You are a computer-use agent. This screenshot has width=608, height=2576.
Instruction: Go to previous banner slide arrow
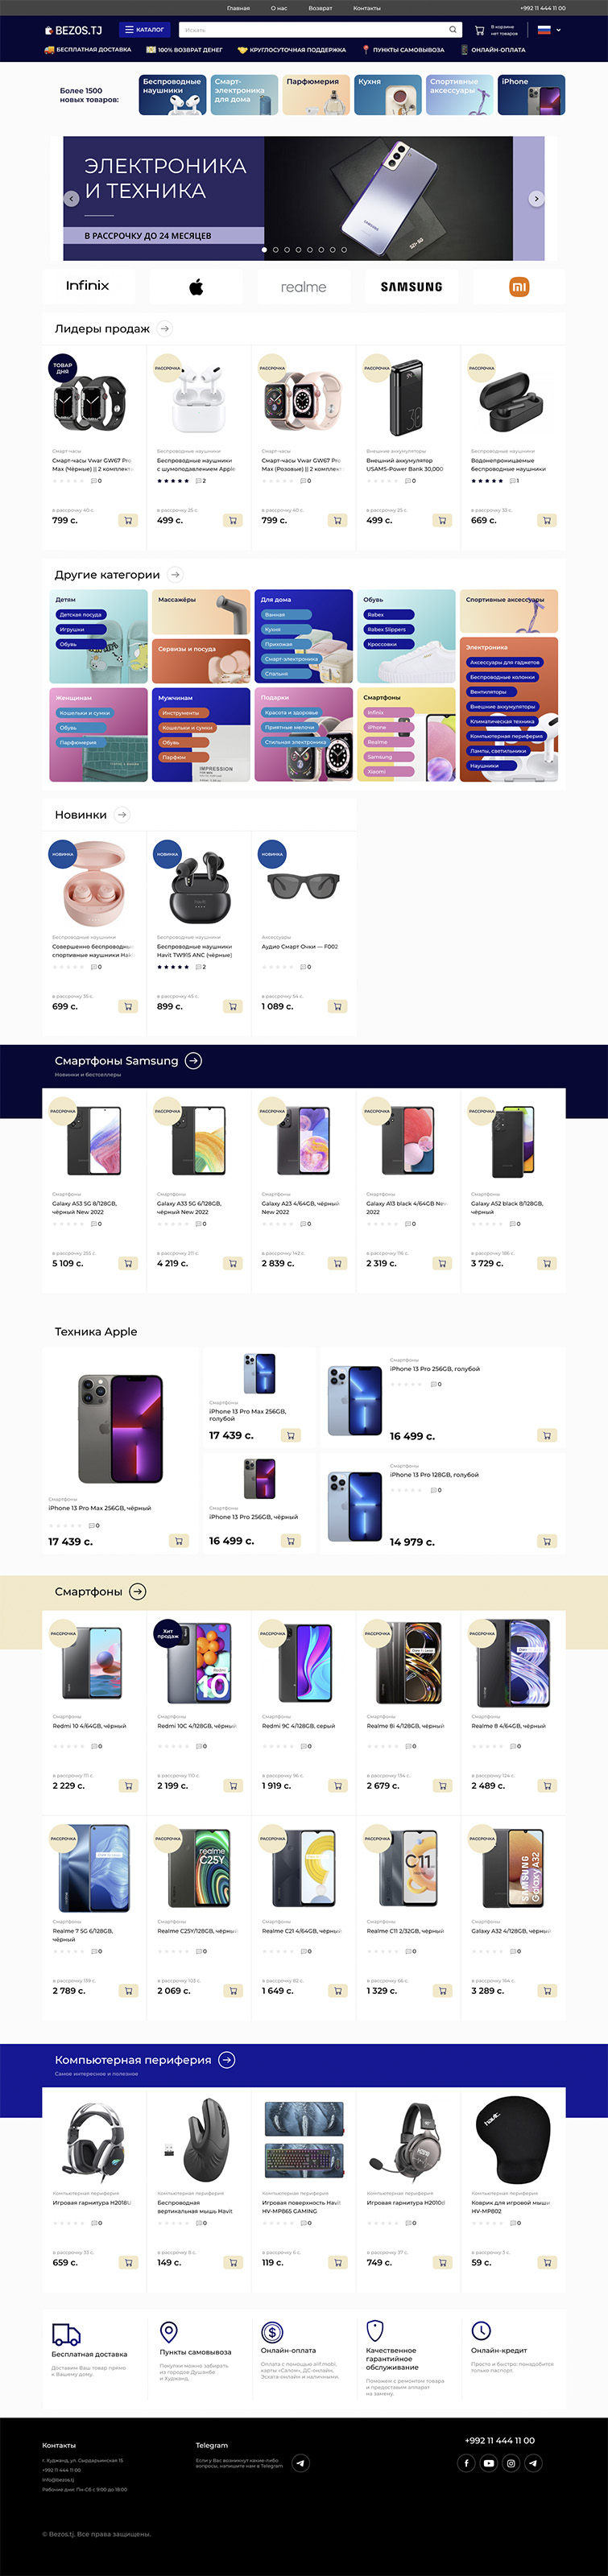coord(71,199)
